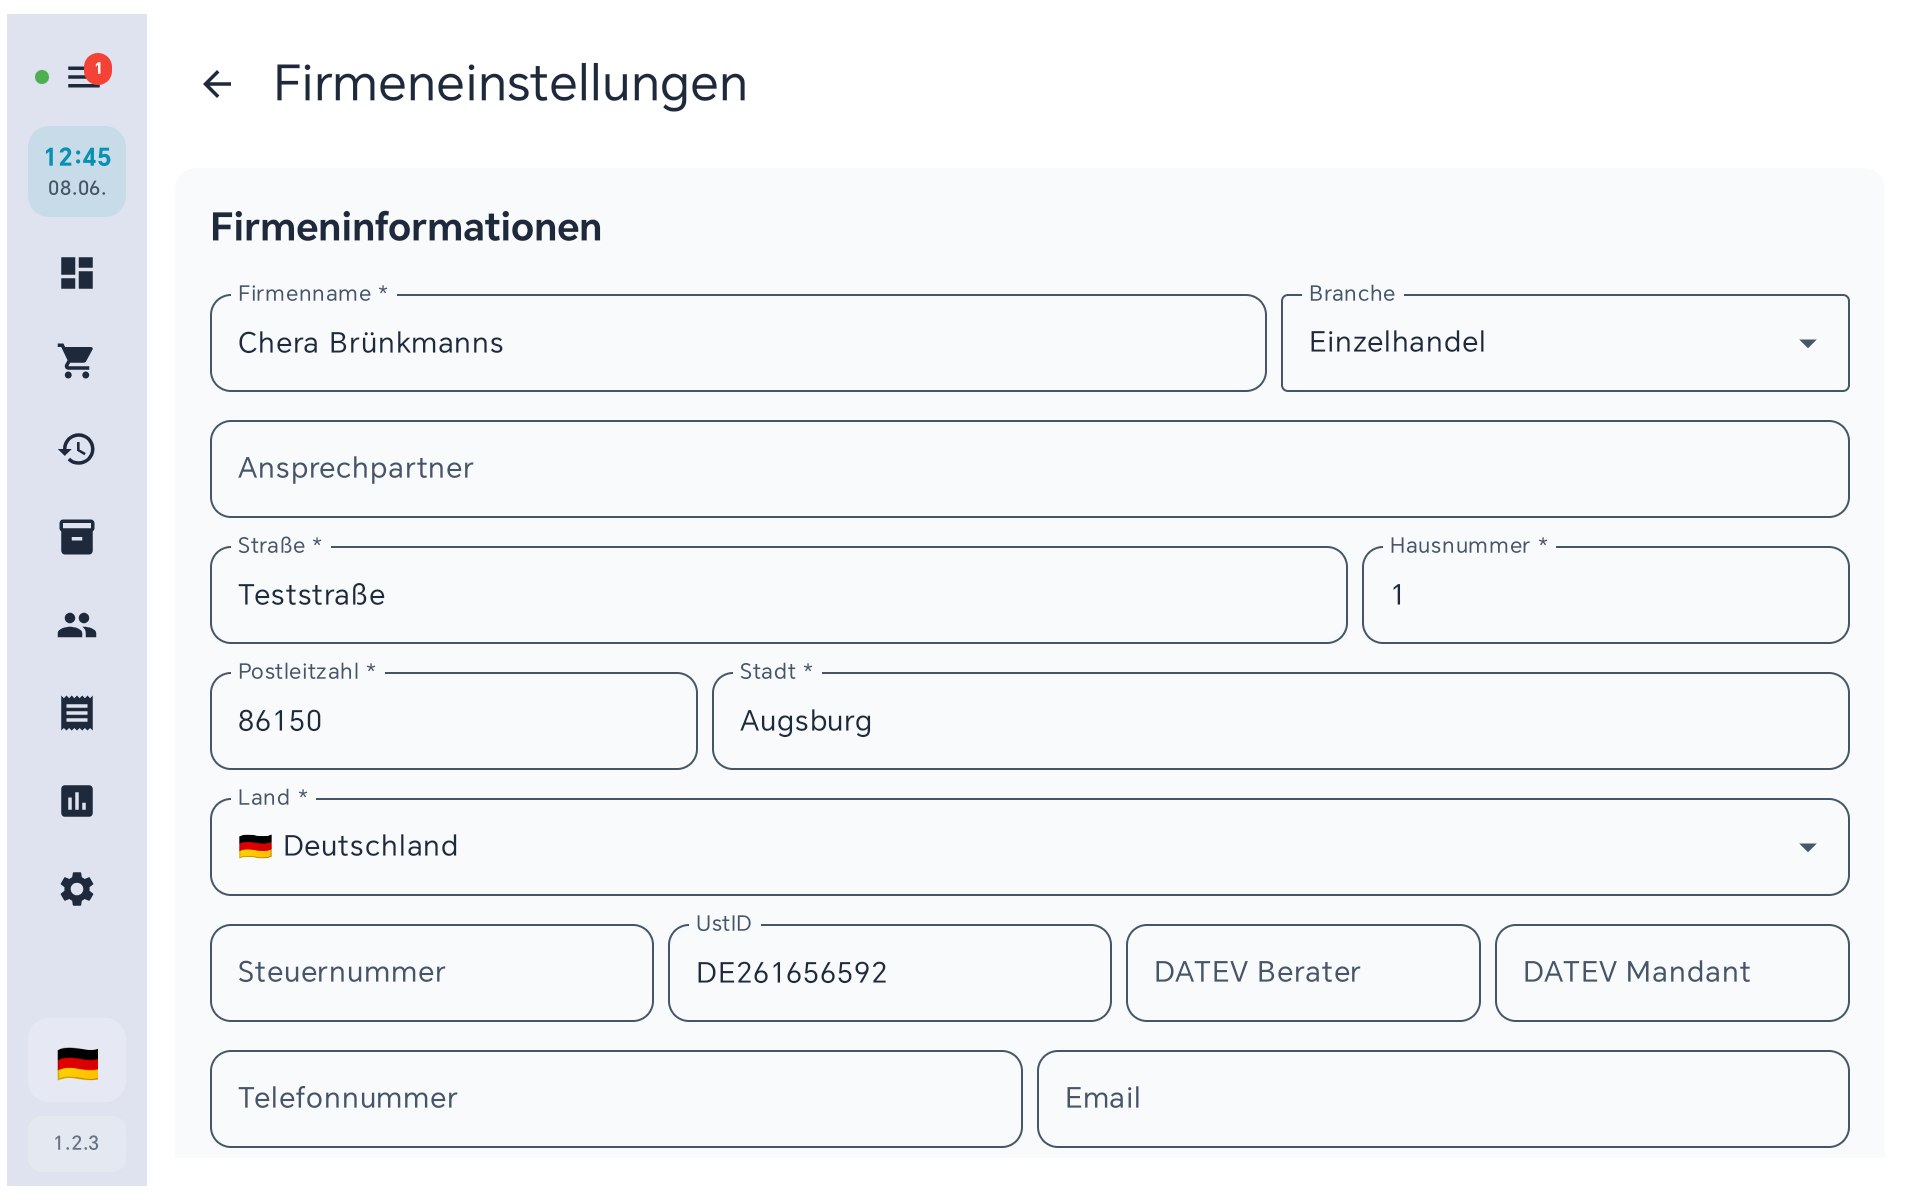Open the receipts list icon
The width and height of the screenshot is (1920, 1200).
click(x=77, y=713)
